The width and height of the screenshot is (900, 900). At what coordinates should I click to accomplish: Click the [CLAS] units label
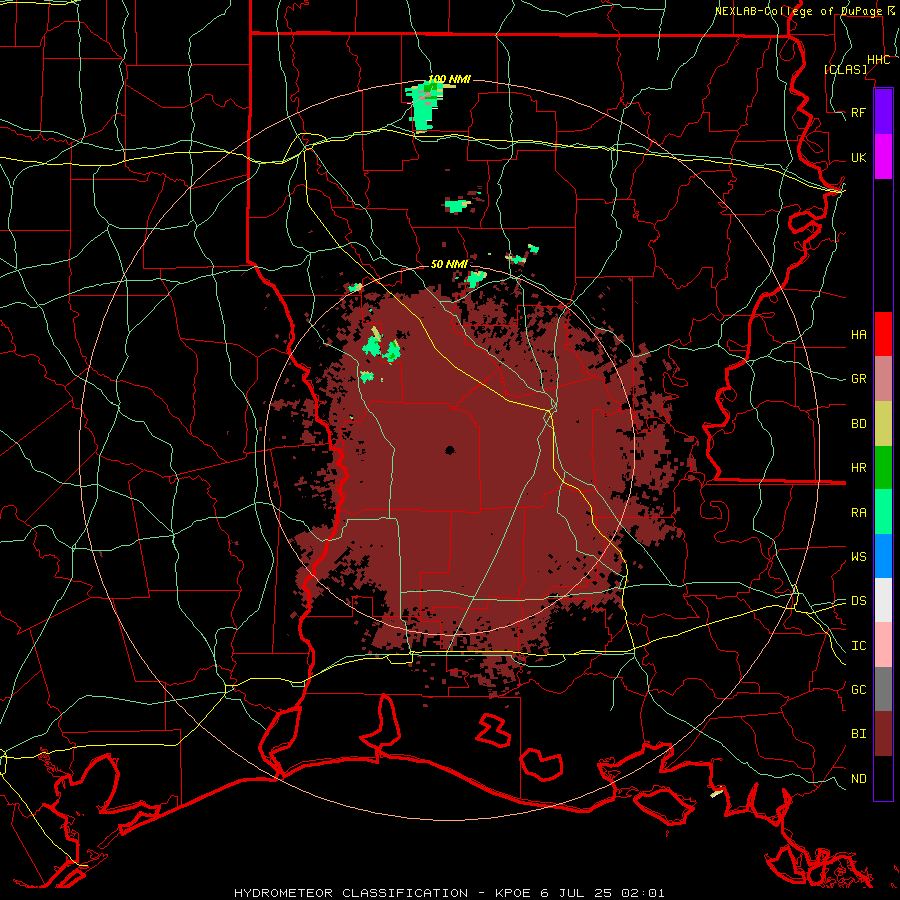[x=845, y=69]
